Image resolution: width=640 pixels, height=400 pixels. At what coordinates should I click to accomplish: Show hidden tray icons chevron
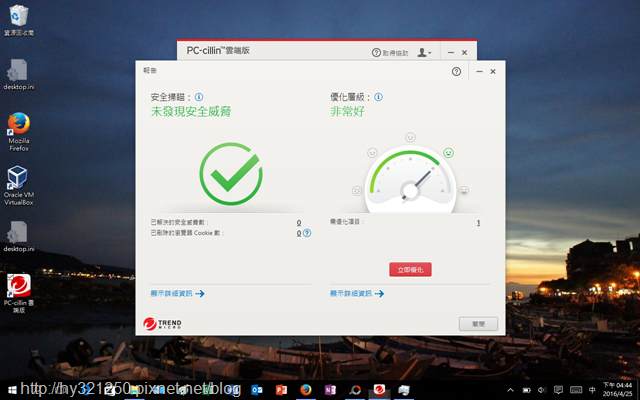511,390
